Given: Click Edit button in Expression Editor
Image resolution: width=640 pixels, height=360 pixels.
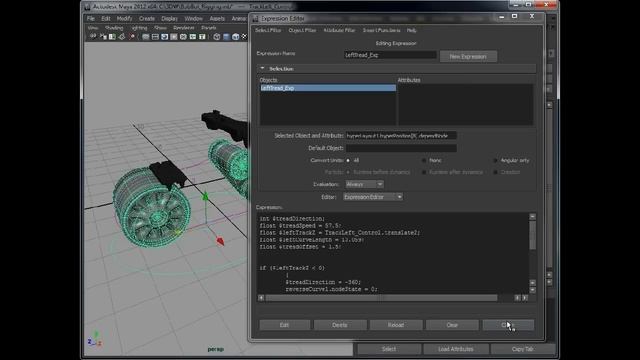Looking at the screenshot, I should (284, 325).
